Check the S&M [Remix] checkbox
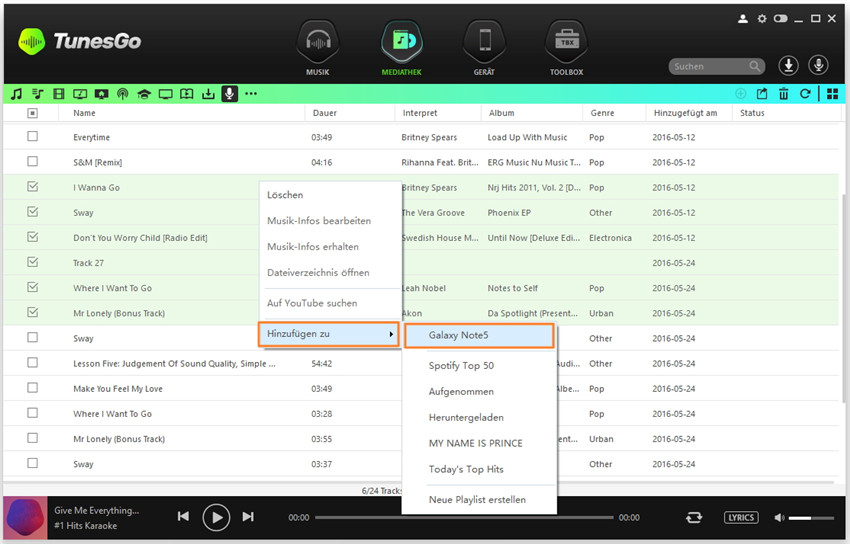The image size is (850, 544). 33,161
